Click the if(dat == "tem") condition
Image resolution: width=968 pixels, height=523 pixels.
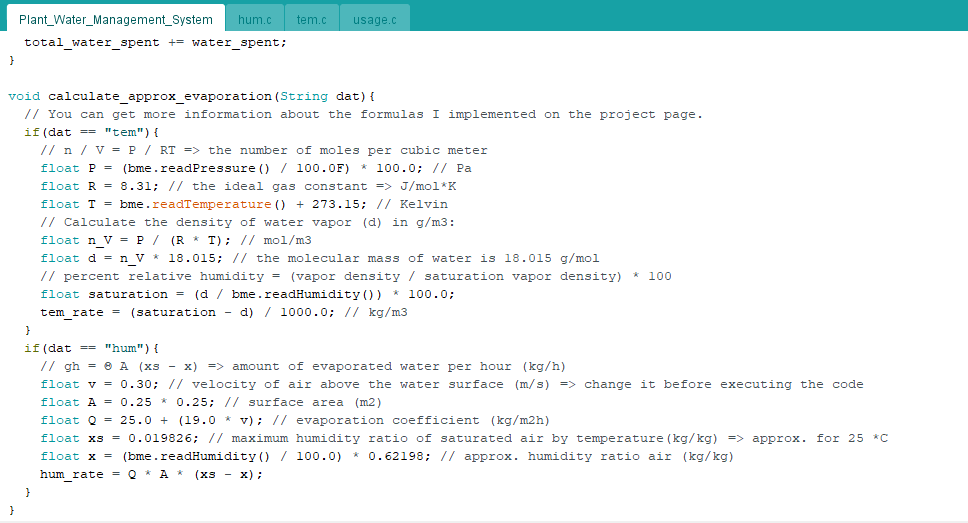click(x=92, y=132)
